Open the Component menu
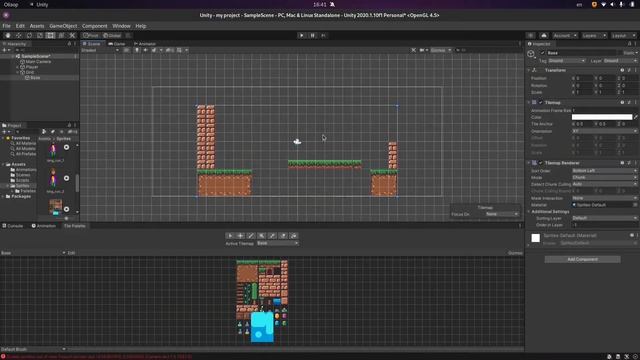Screen dimensions: 640x360 click(x=95, y=26)
